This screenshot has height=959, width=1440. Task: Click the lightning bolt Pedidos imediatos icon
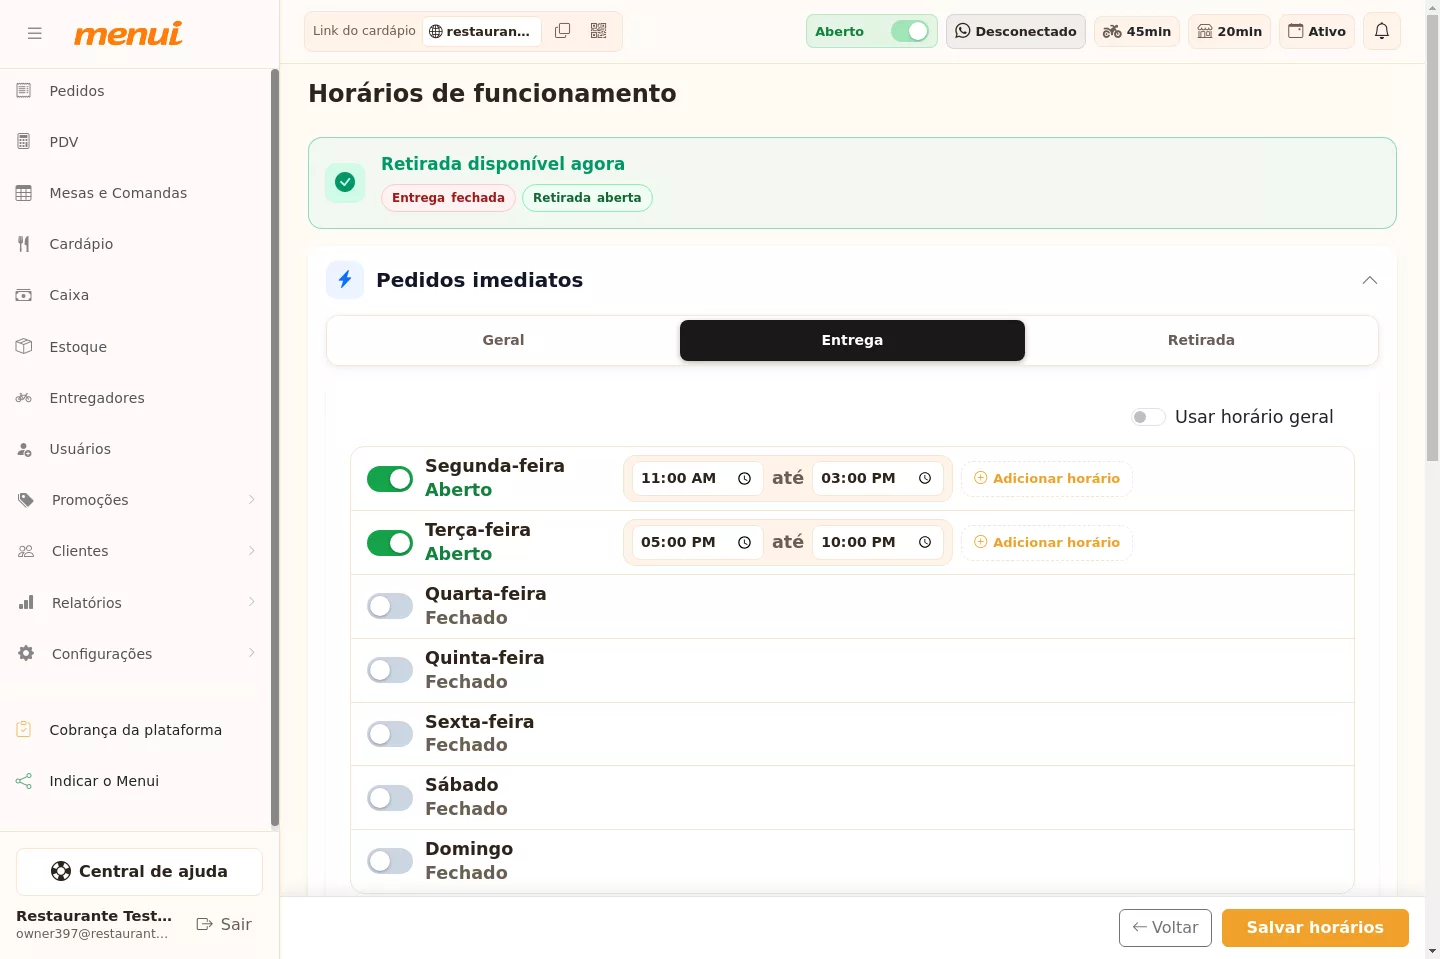345,280
